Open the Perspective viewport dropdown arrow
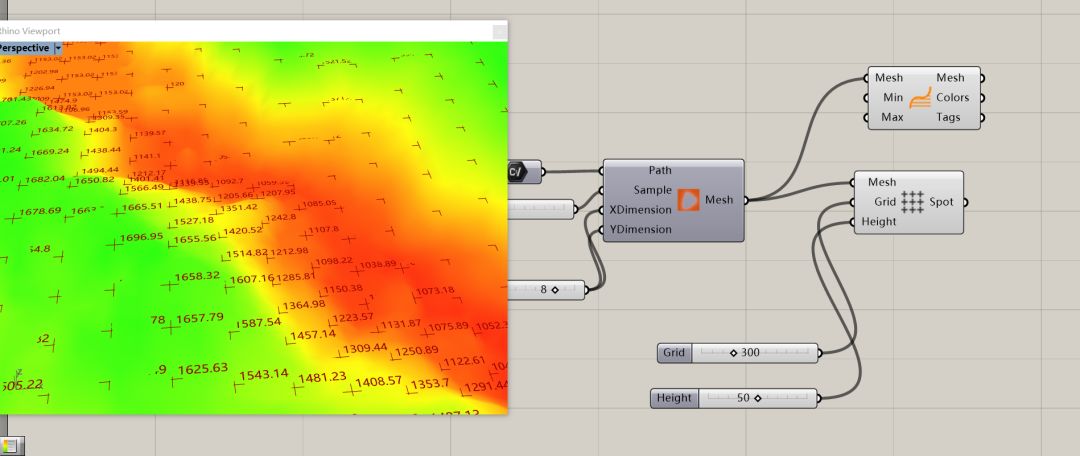This screenshot has width=1080, height=456. pyautogui.click(x=58, y=48)
